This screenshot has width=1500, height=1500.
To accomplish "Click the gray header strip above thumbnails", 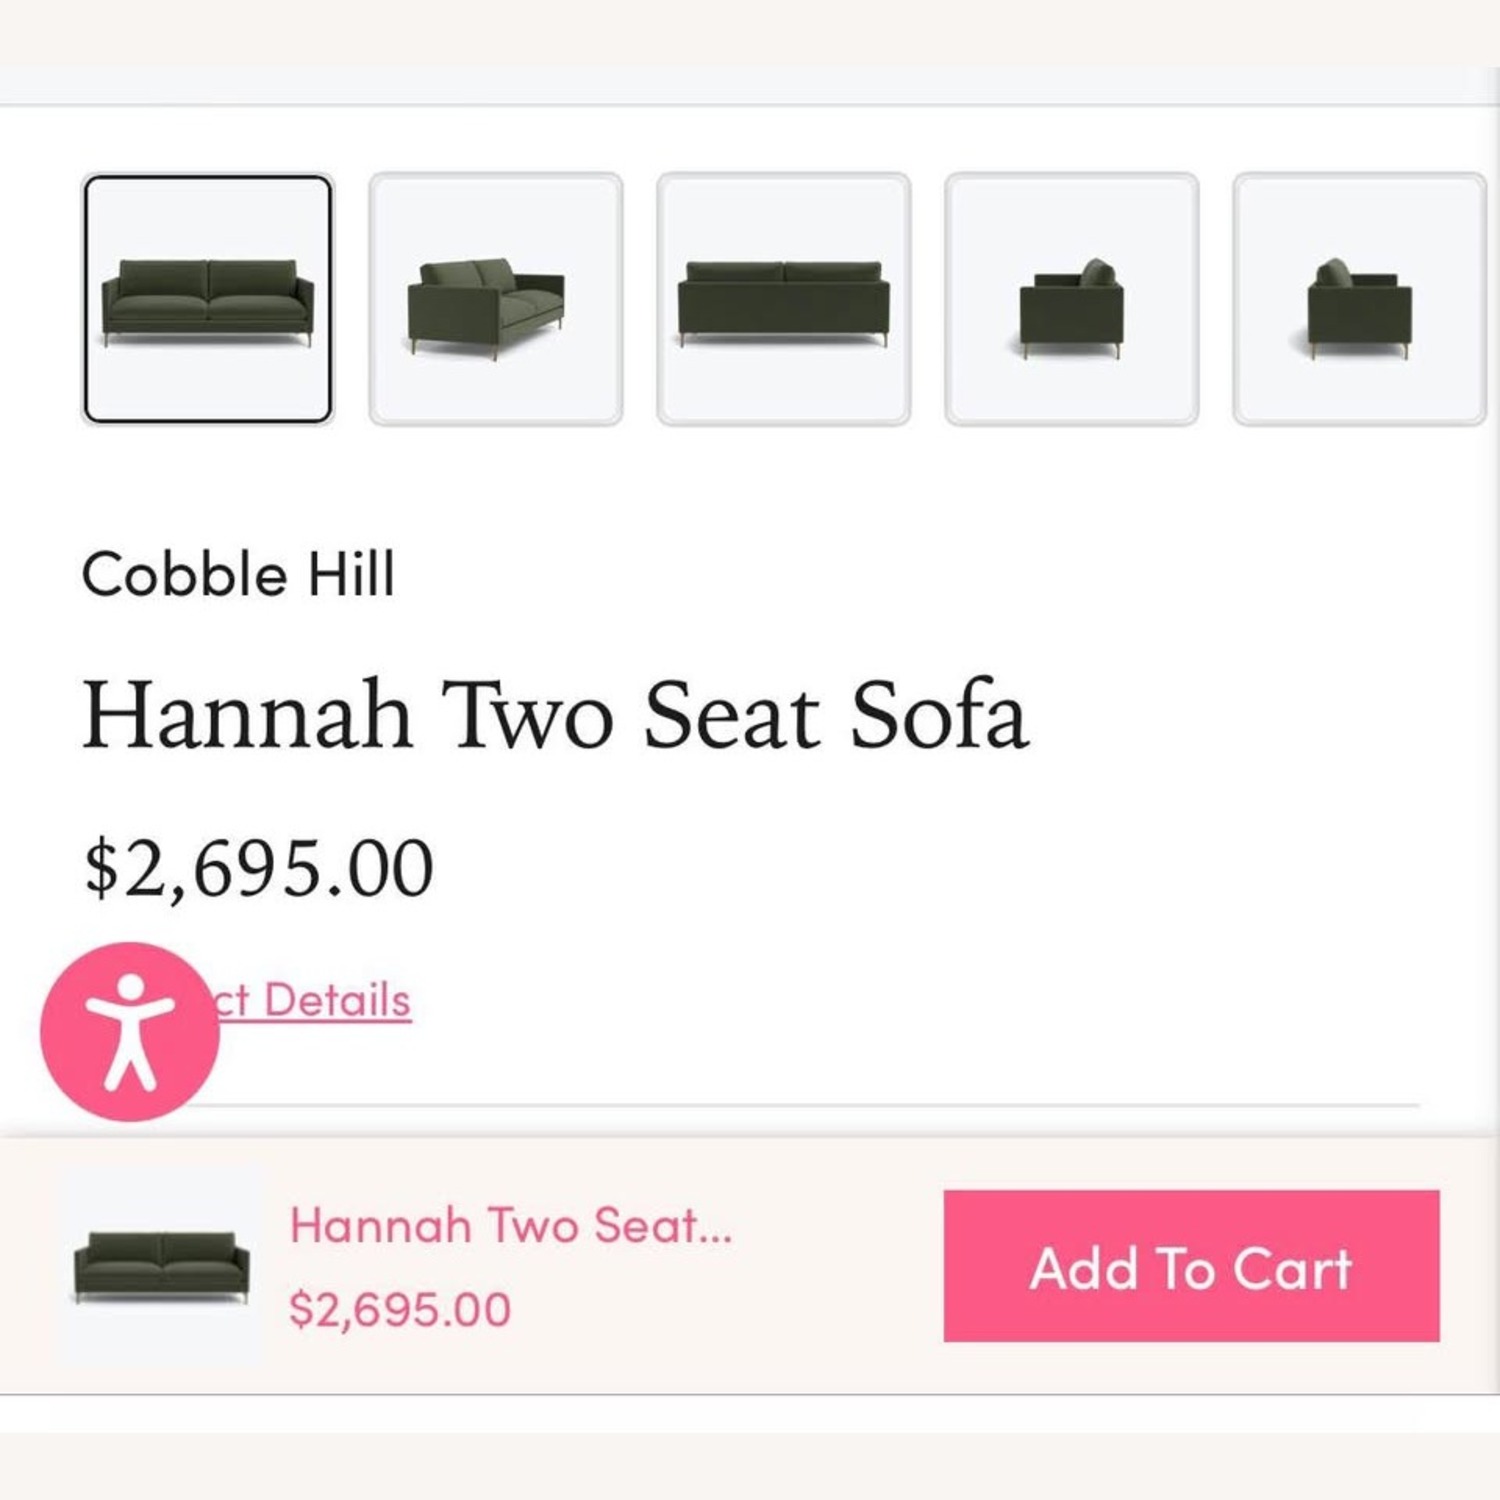I will (750, 86).
